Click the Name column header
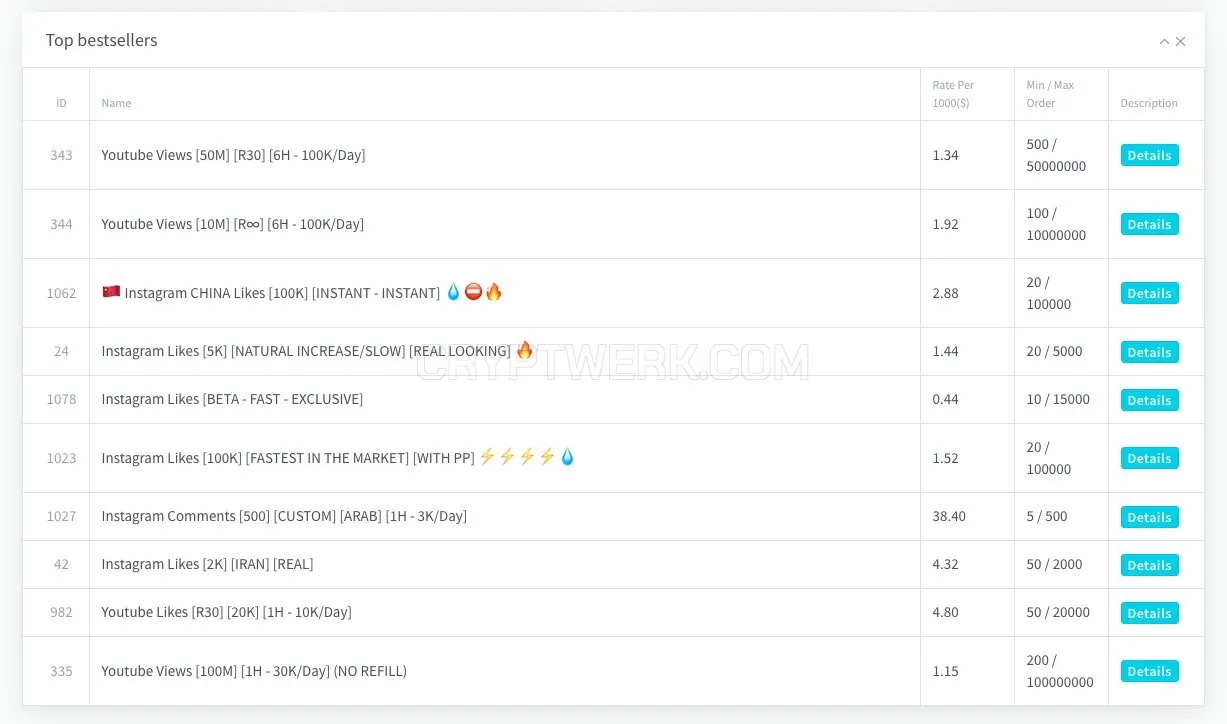The width and height of the screenshot is (1227, 724). pos(116,103)
